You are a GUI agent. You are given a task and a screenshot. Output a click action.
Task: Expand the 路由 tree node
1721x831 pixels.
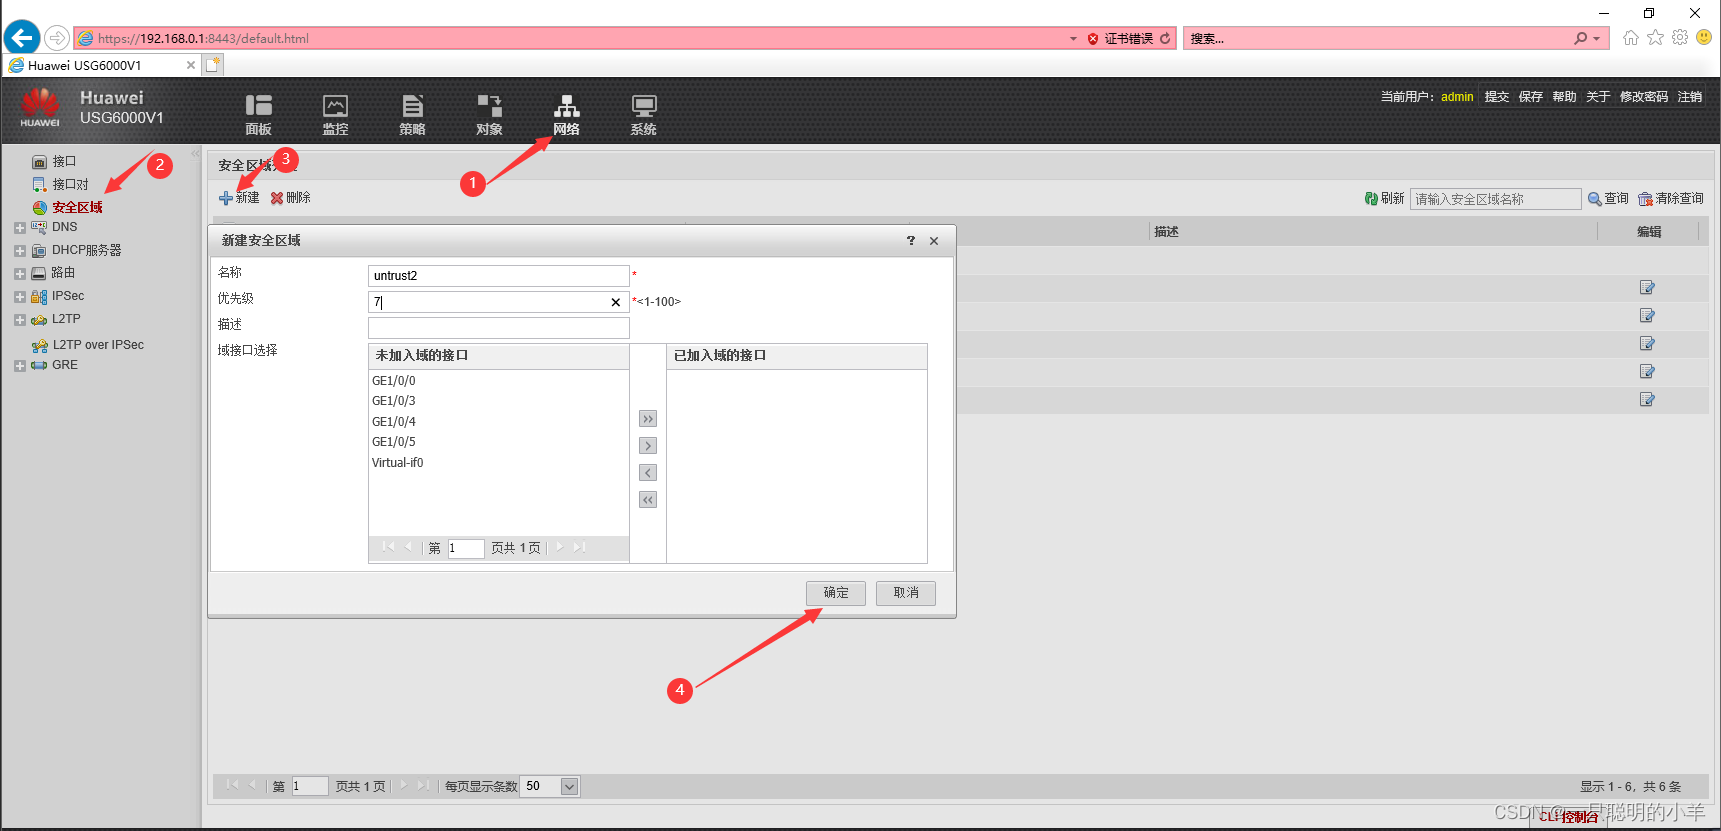[19, 273]
